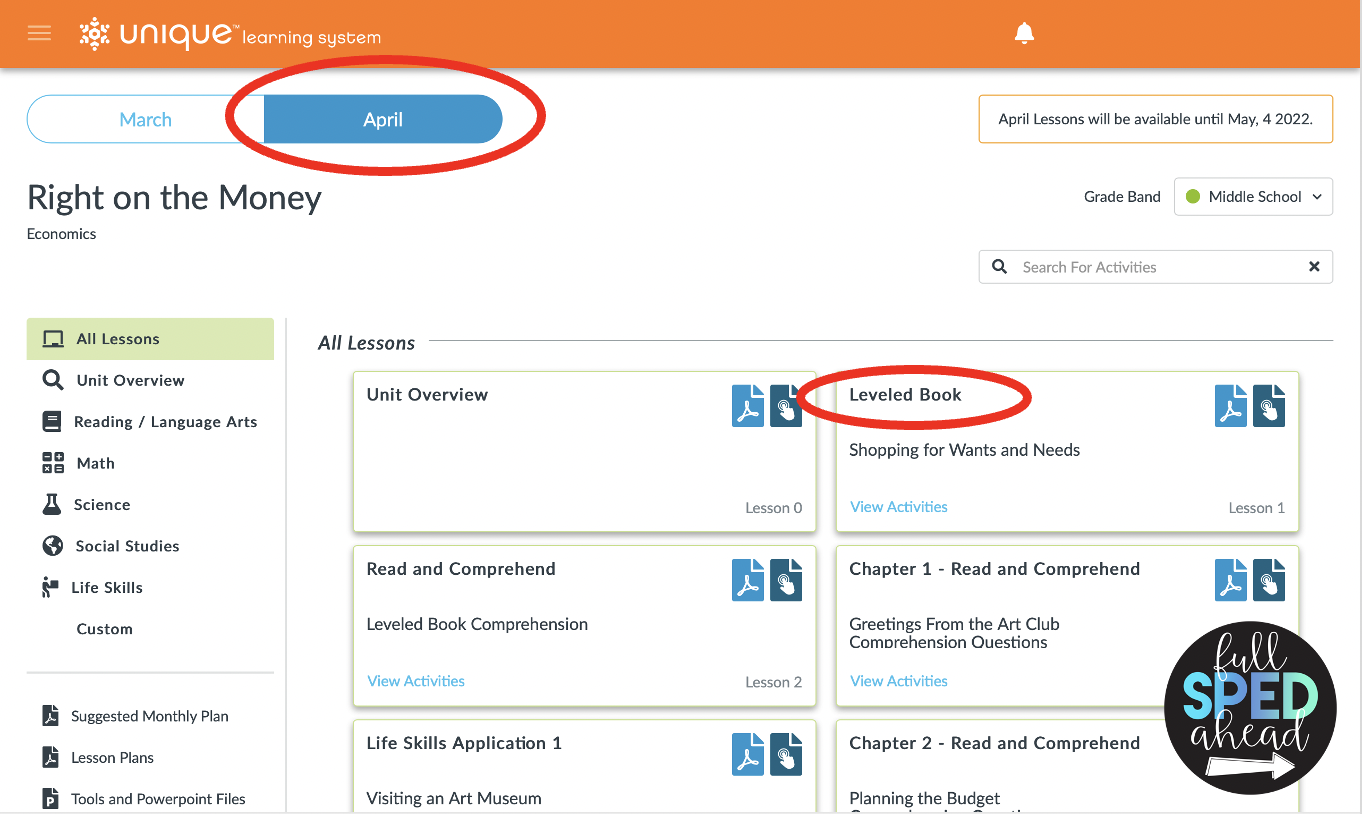Click the search magnifier icon
Image resolution: width=1362 pixels, height=814 pixels.
[999, 266]
